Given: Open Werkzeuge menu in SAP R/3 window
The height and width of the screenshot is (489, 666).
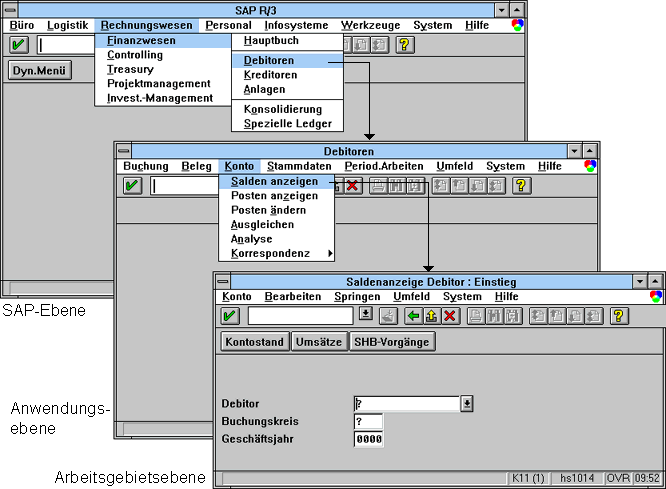Looking at the screenshot, I should click(370, 25).
